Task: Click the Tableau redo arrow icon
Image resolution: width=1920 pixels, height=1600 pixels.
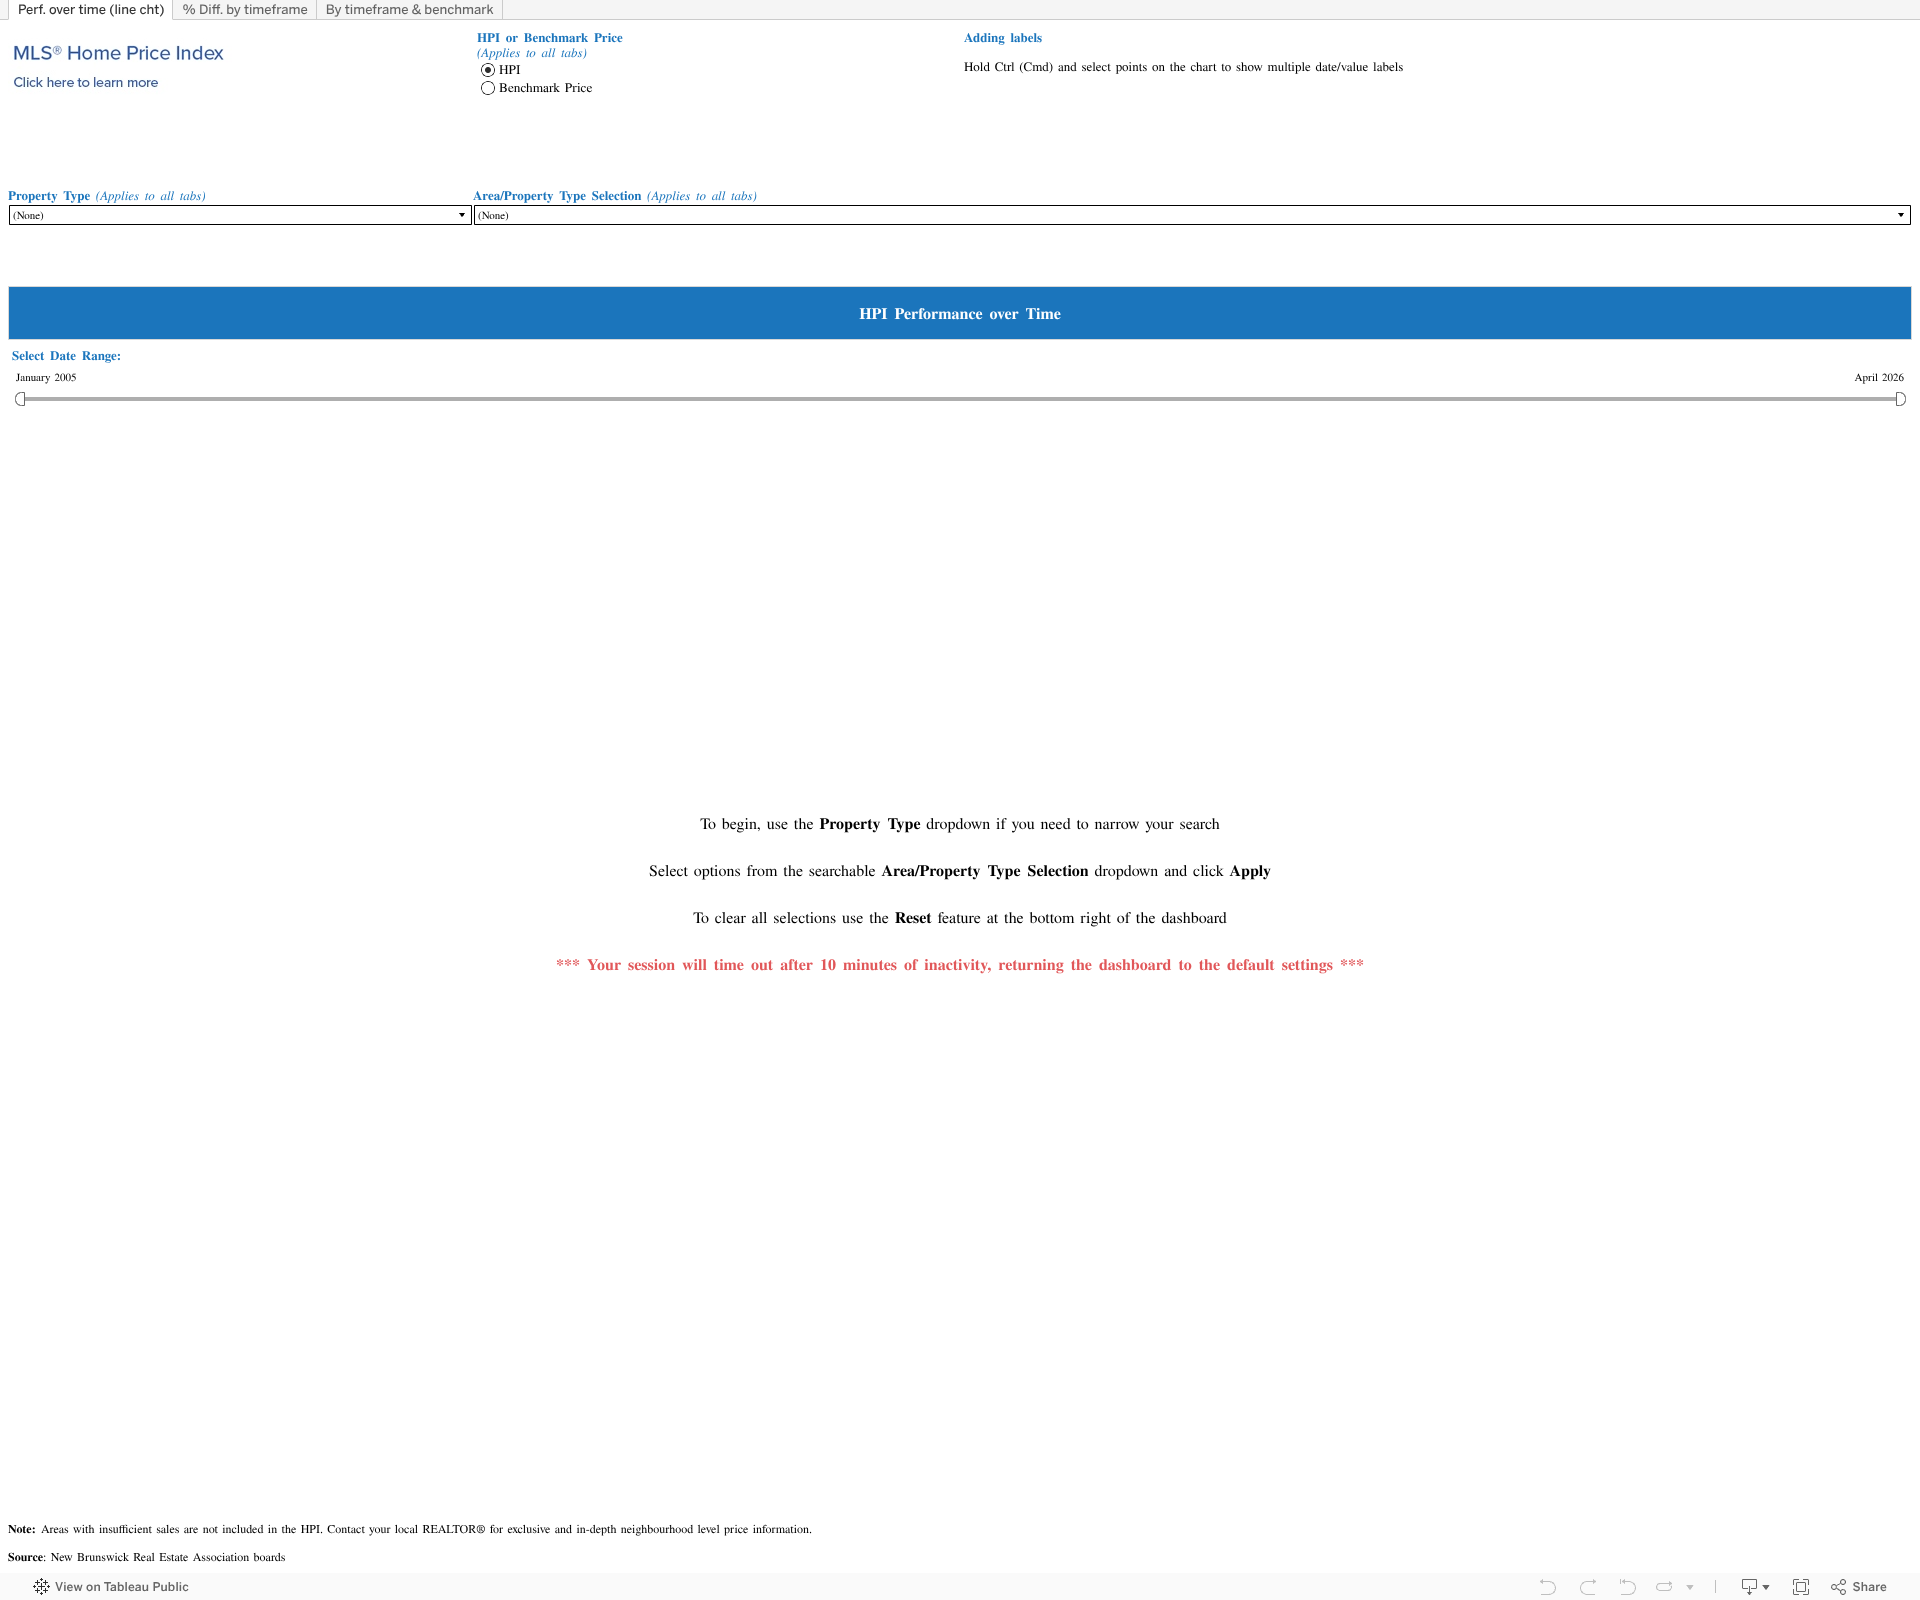Action: point(1588,1587)
